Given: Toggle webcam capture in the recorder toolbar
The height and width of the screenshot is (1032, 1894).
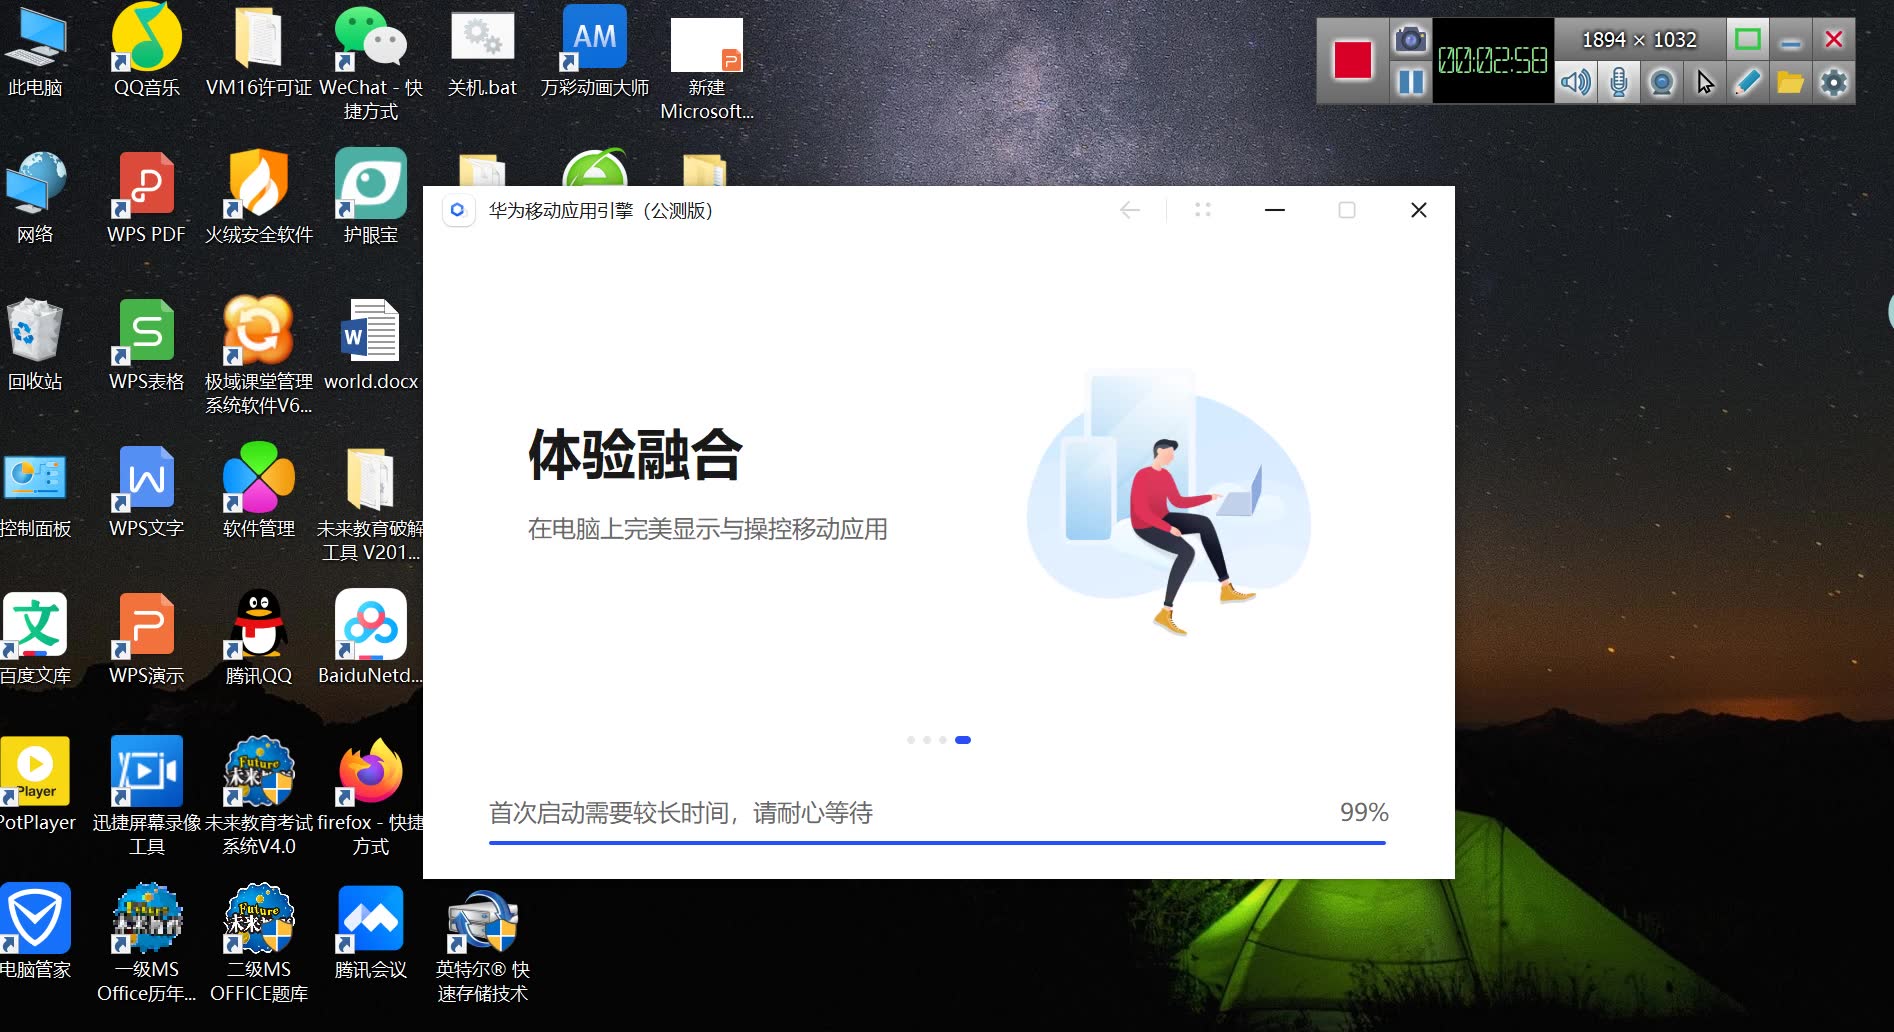Looking at the screenshot, I should coord(1662,82).
